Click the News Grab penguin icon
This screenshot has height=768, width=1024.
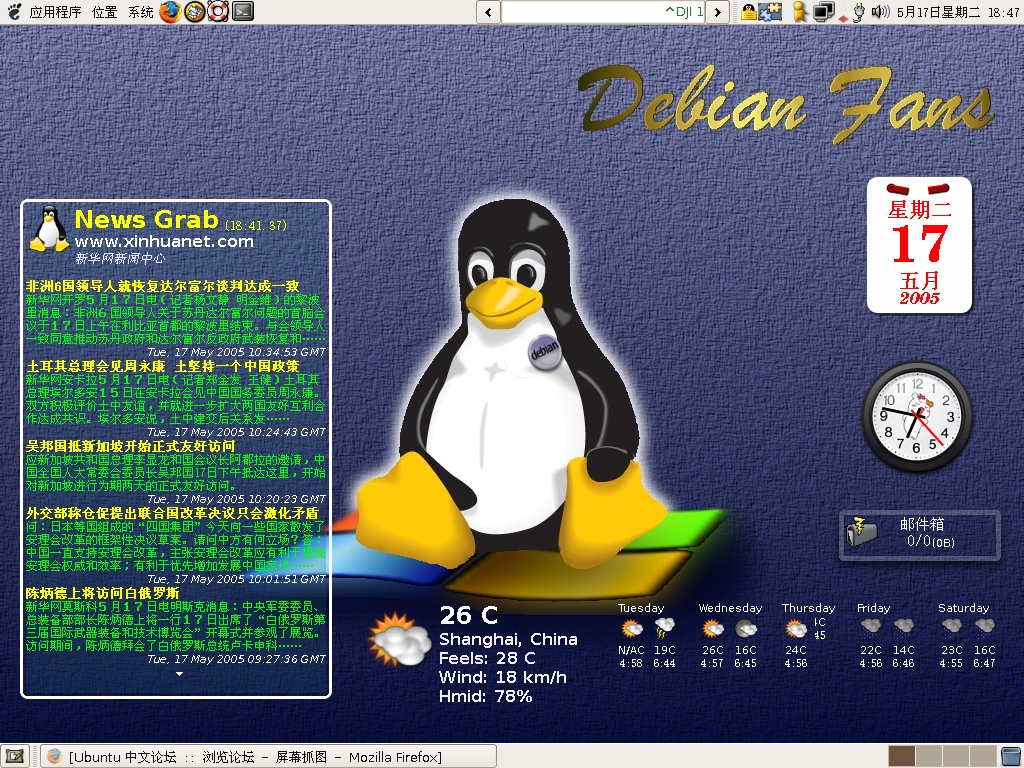click(x=50, y=229)
